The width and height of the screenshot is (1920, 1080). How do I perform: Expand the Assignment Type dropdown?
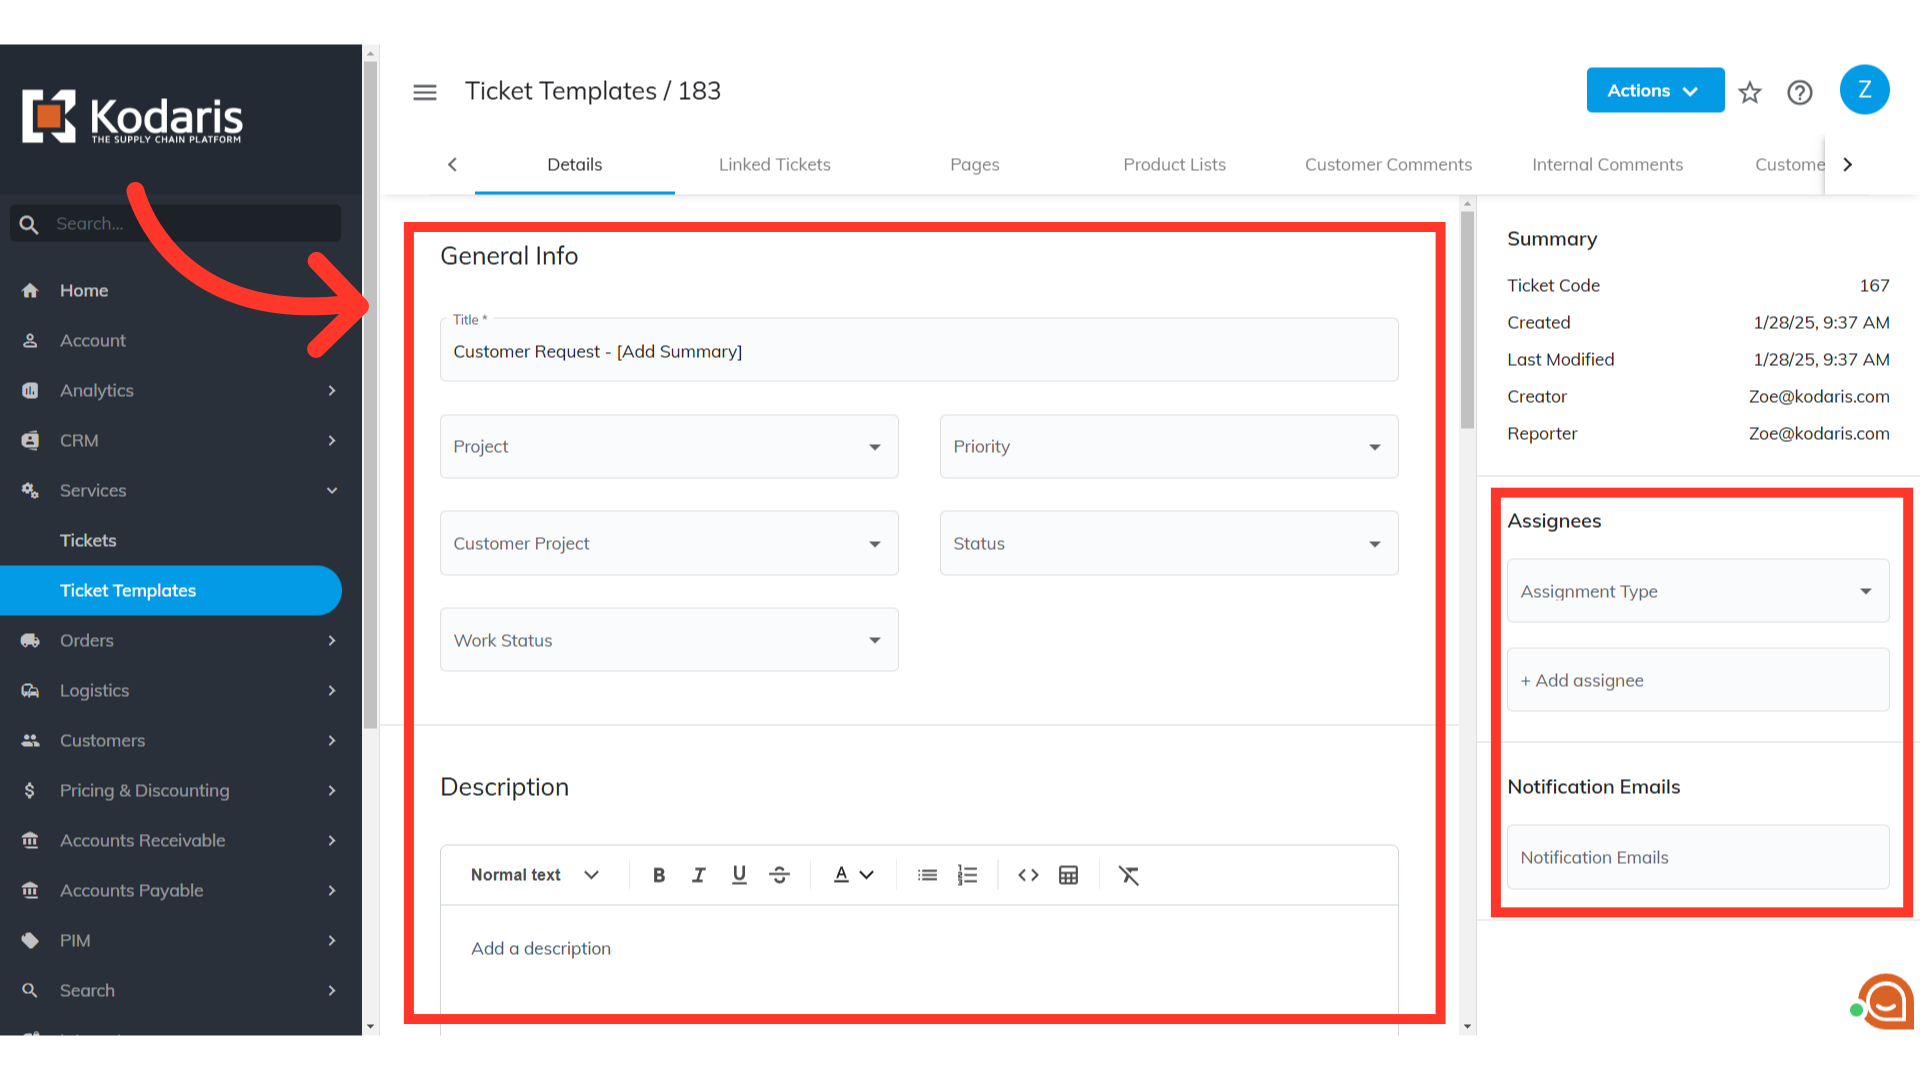click(x=1697, y=591)
